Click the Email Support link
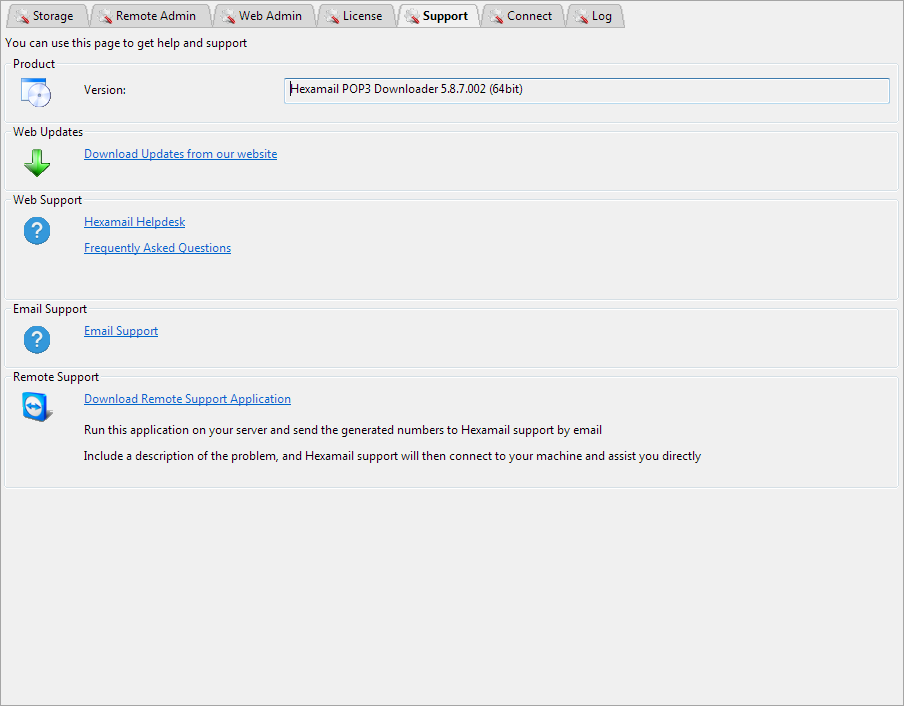This screenshot has height=706, width=904. point(121,331)
